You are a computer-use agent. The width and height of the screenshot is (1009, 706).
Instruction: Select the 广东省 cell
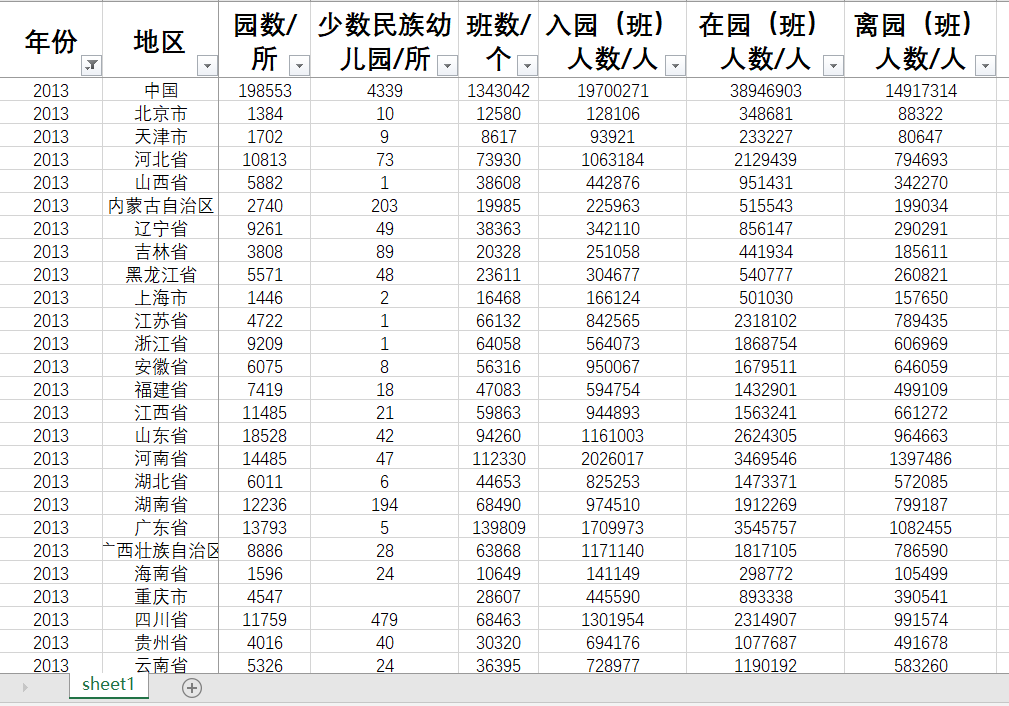pos(160,528)
